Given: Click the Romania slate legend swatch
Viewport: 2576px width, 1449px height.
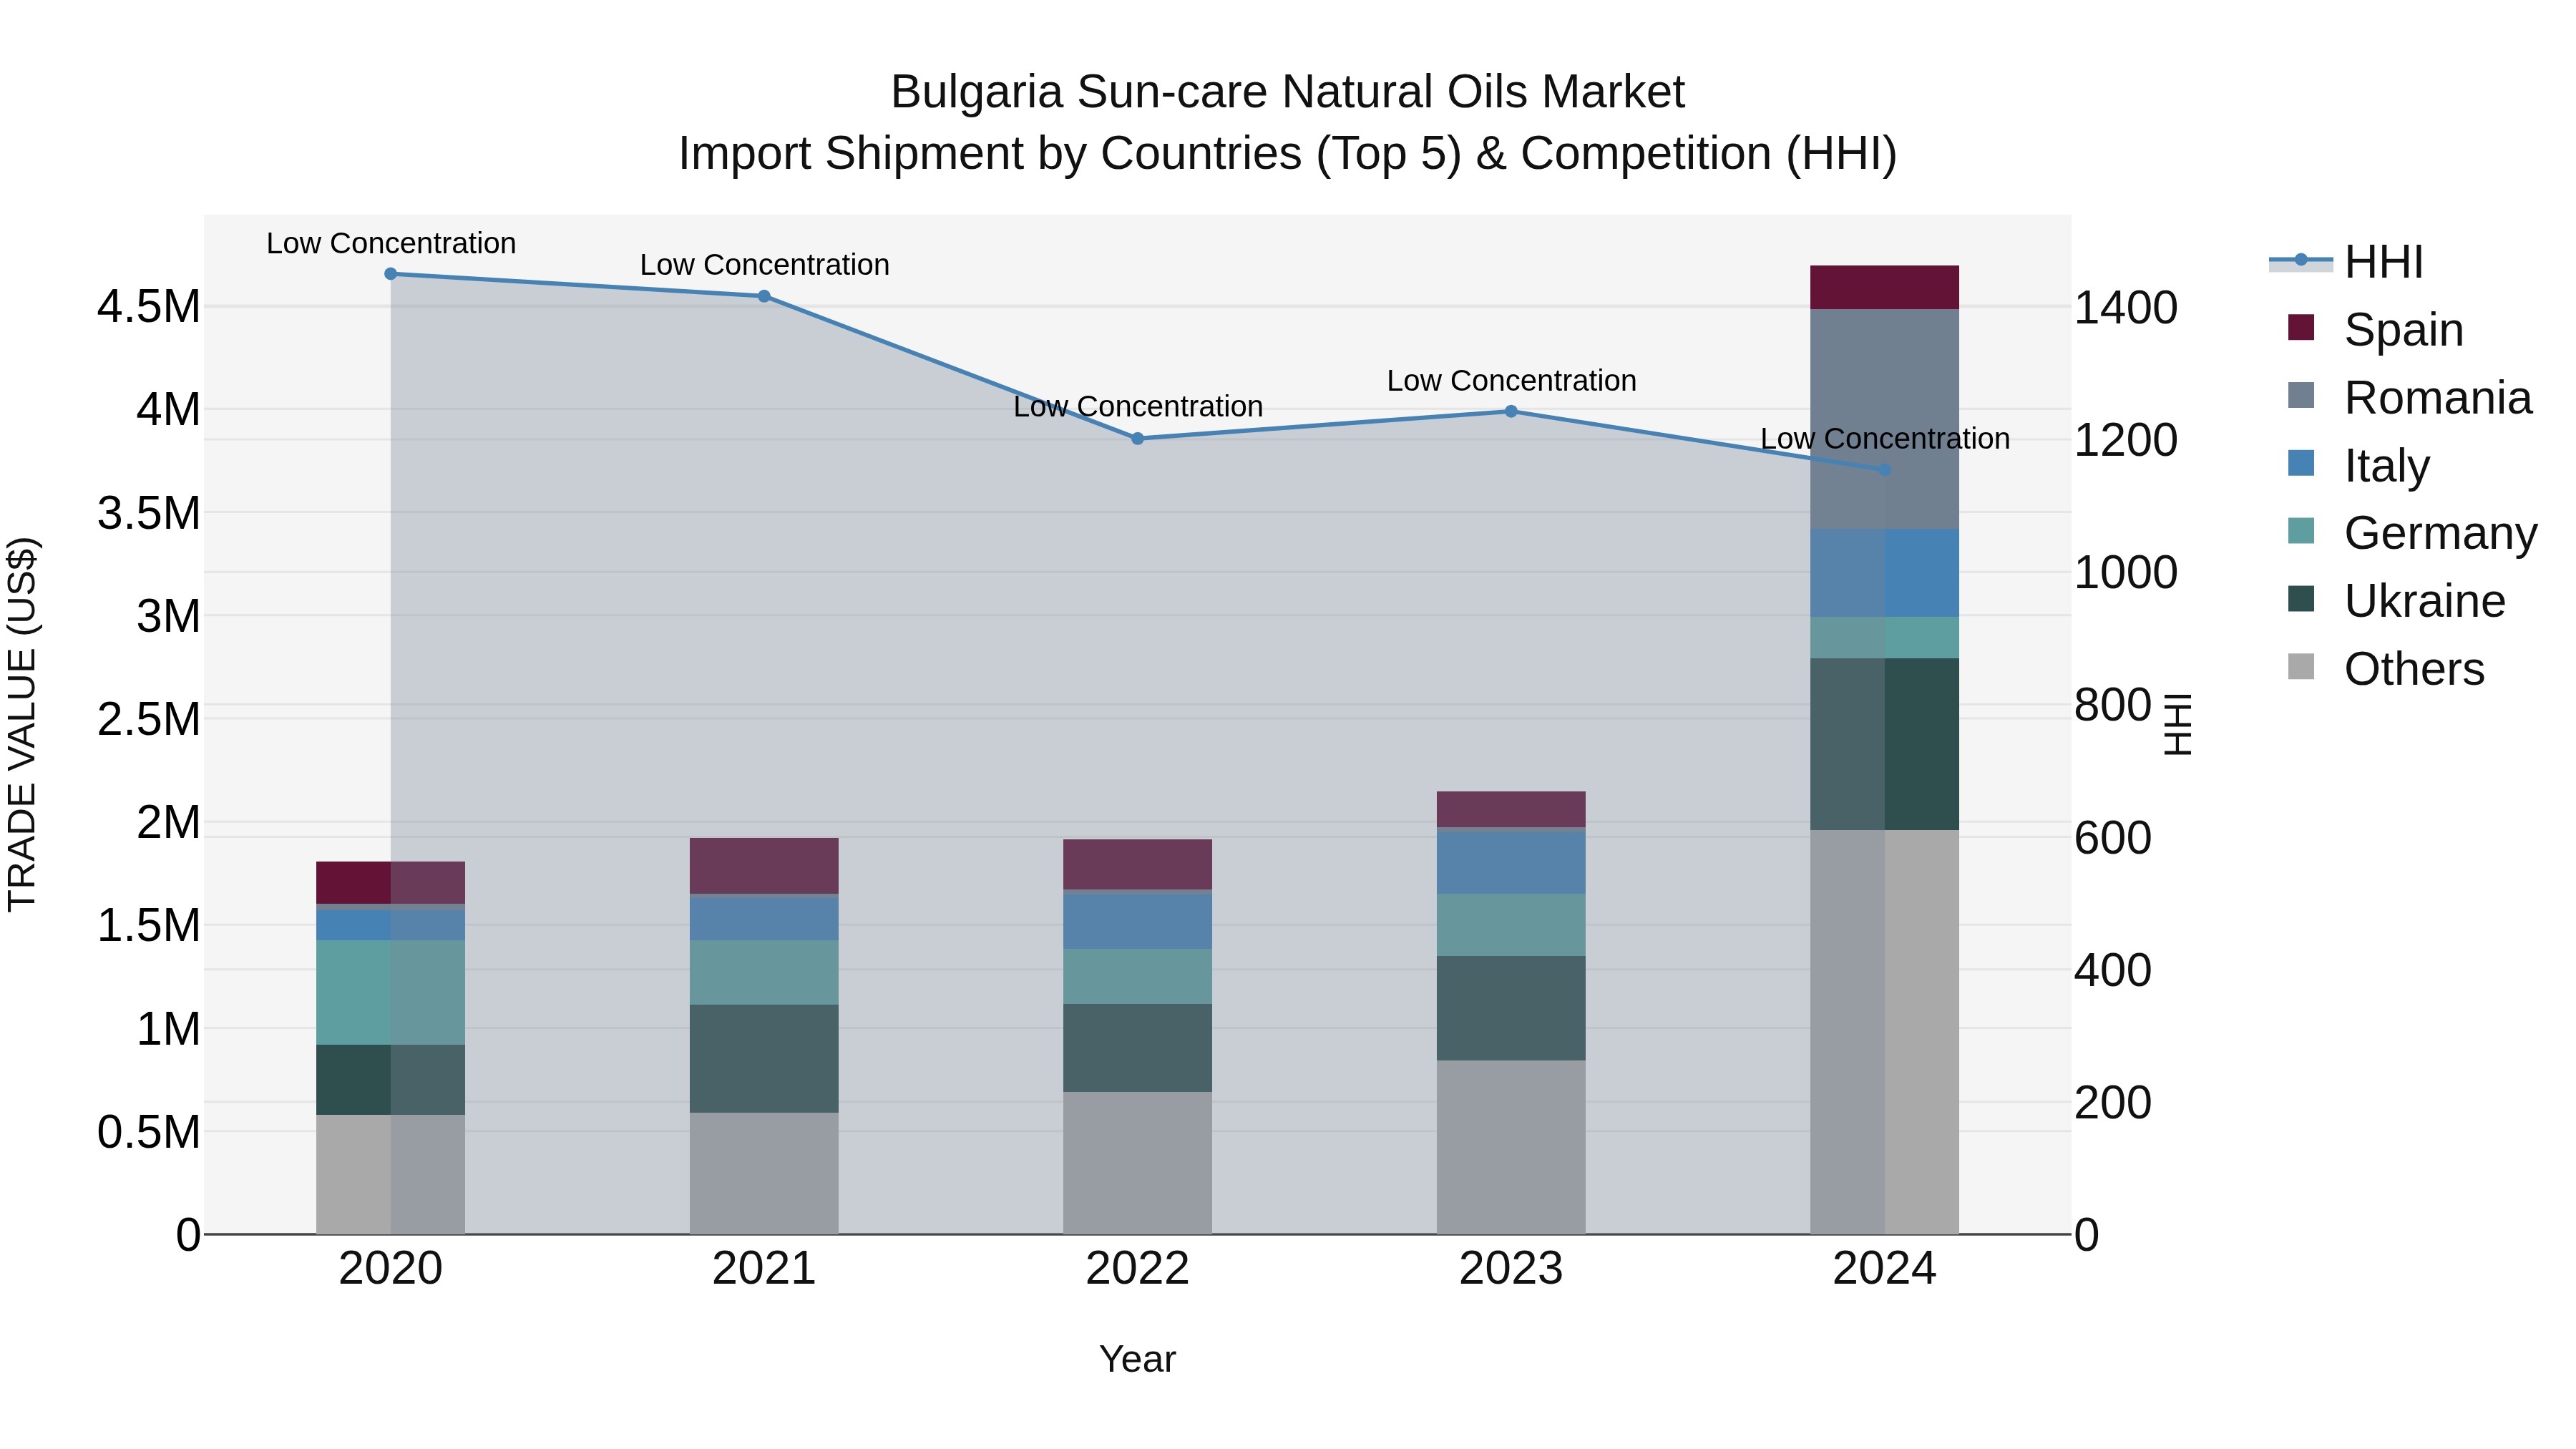Looking at the screenshot, I should (2301, 395).
